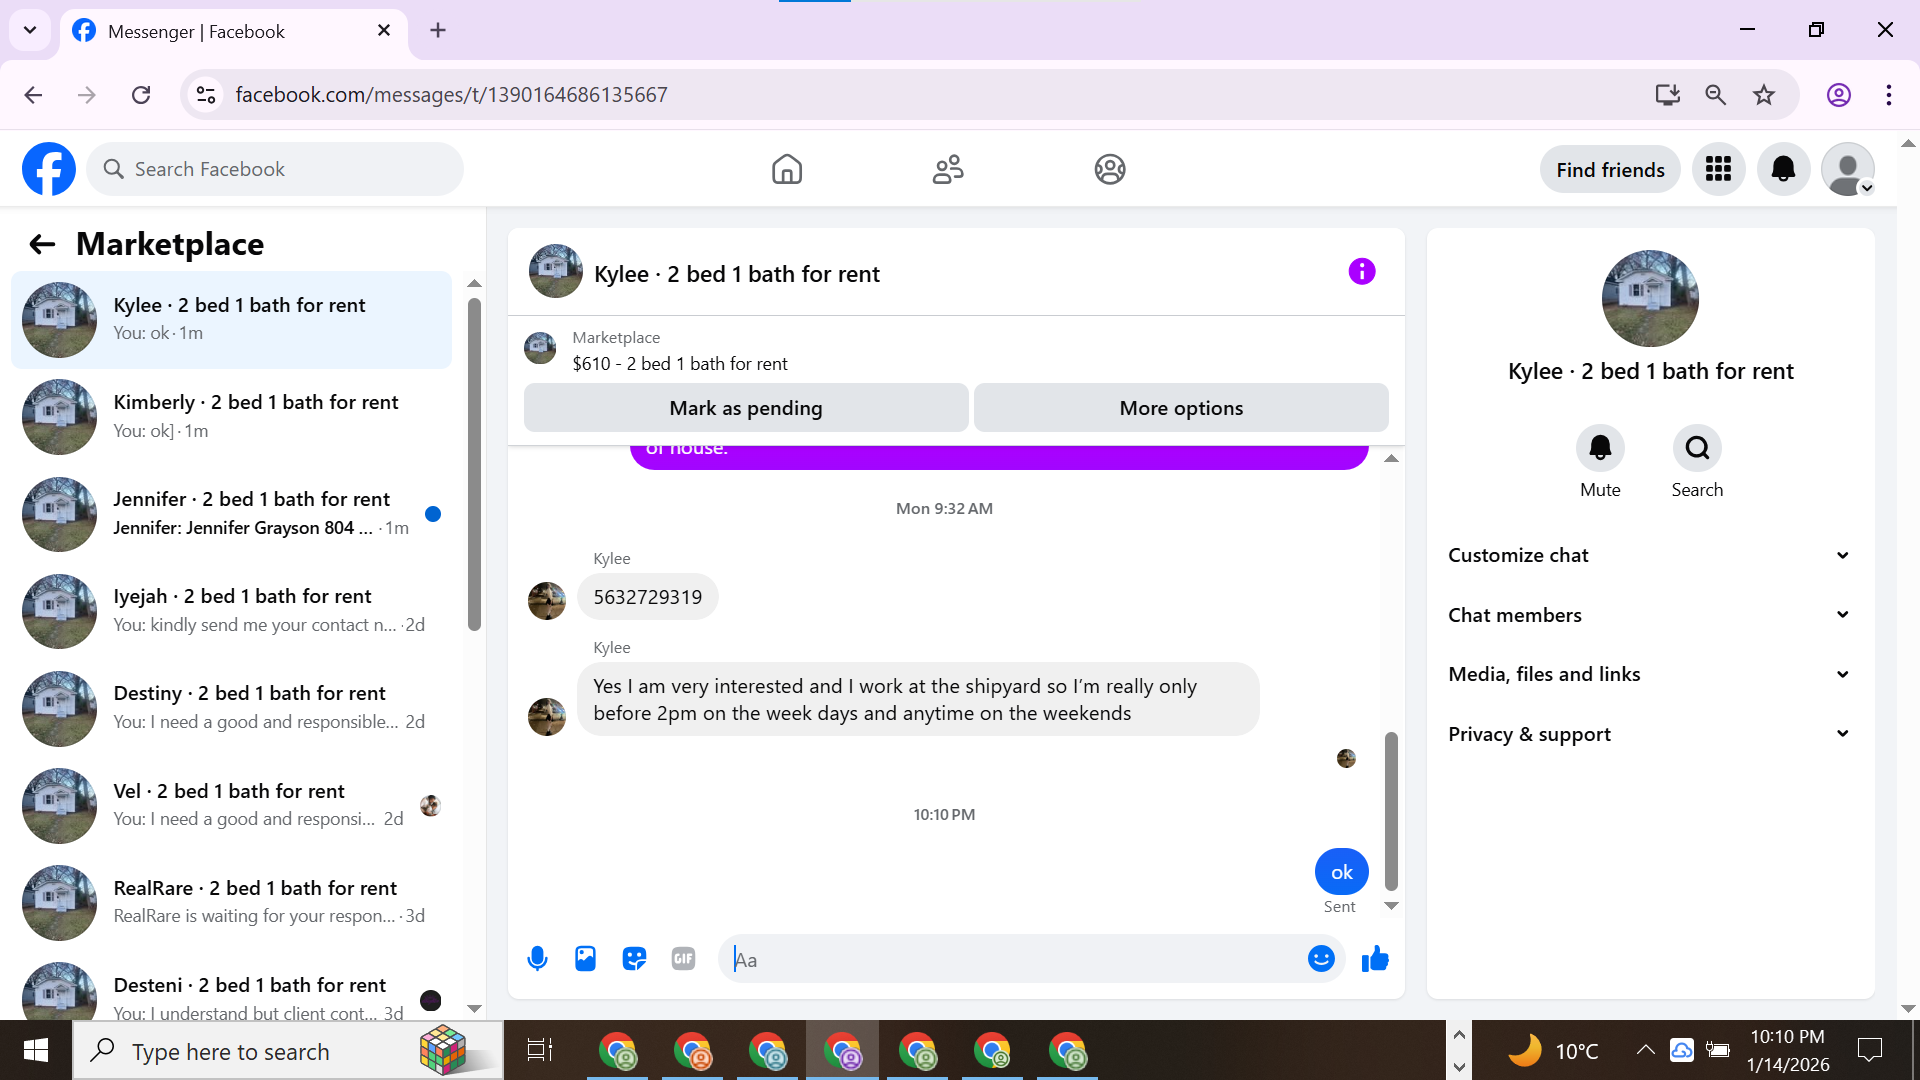The image size is (1920, 1080).
Task: Click the conversation list scrollbar
Action: coord(474,465)
